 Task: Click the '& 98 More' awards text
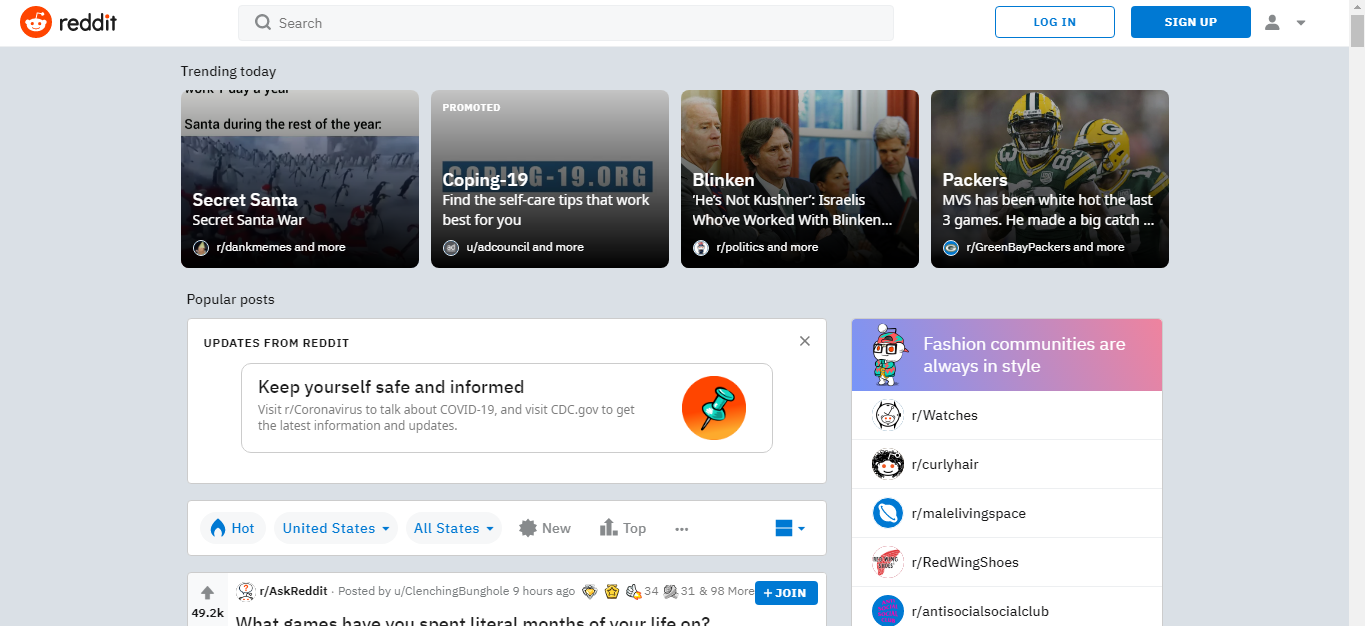[x=727, y=591]
